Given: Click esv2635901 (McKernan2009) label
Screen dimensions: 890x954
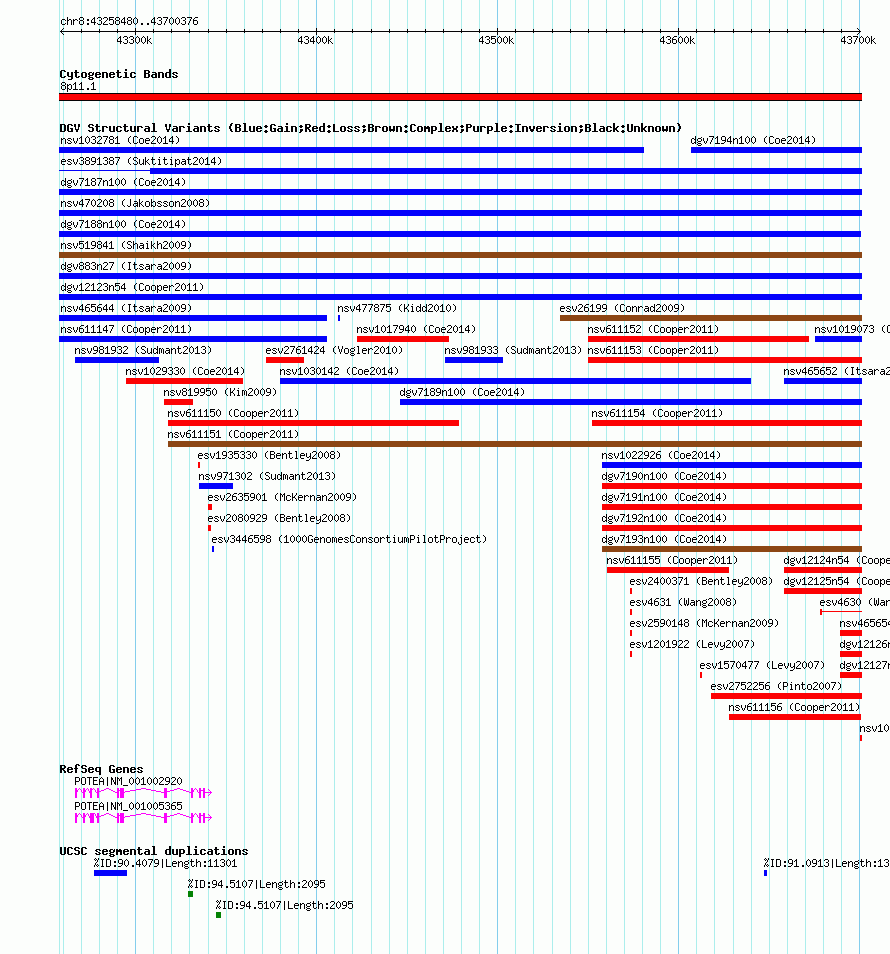Looking at the screenshot, I should coord(282,497).
